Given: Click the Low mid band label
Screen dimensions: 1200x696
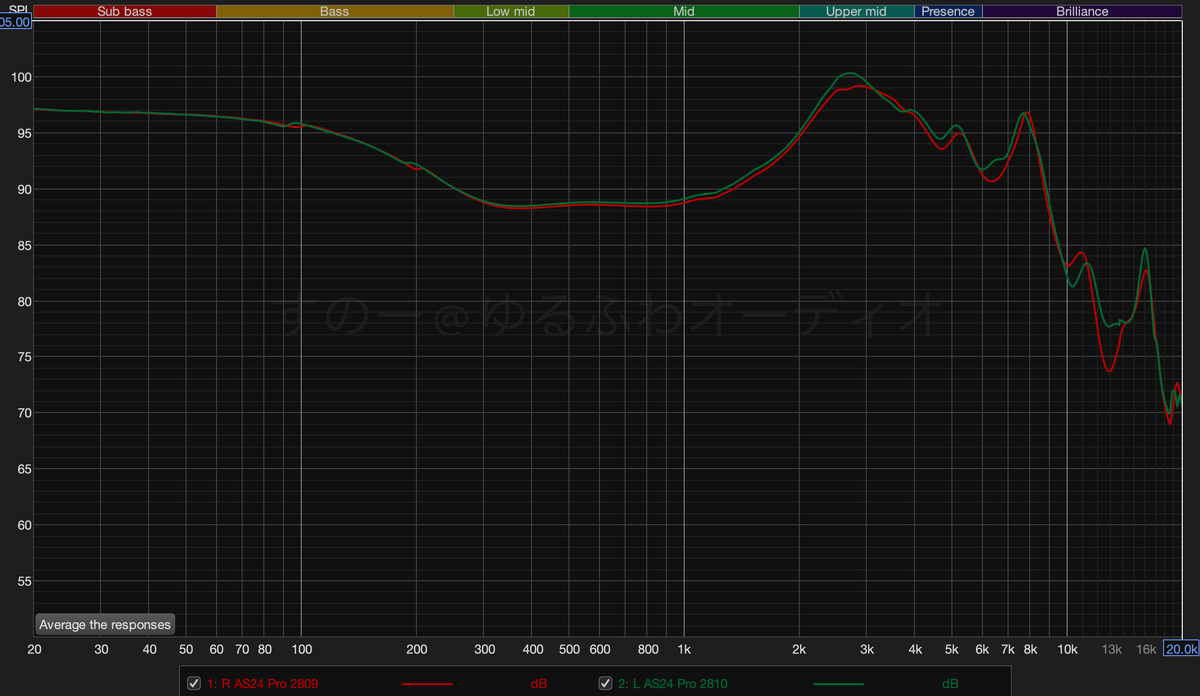Looking at the screenshot, I should pyautogui.click(x=511, y=12).
